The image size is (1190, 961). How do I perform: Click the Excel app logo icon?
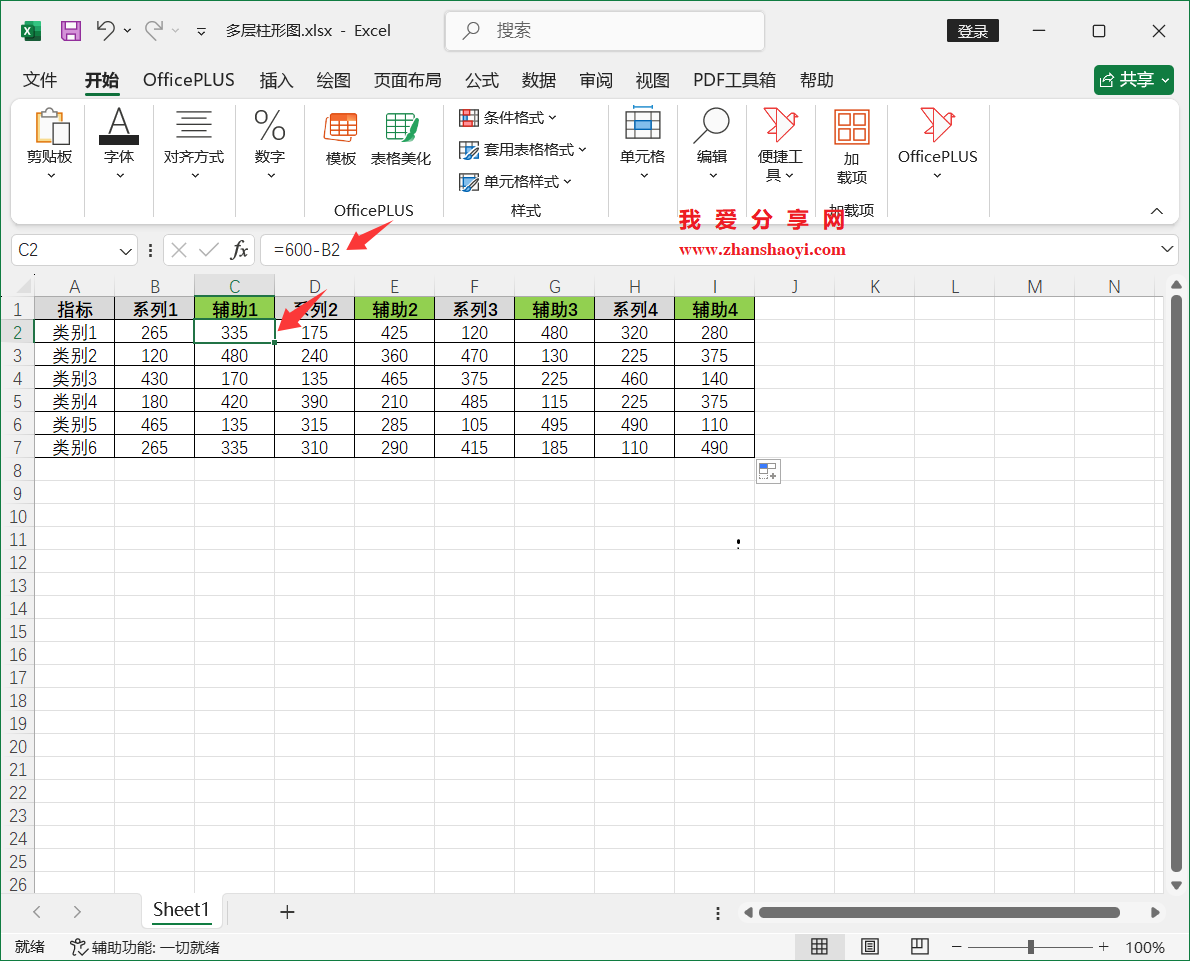click(30, 31)
